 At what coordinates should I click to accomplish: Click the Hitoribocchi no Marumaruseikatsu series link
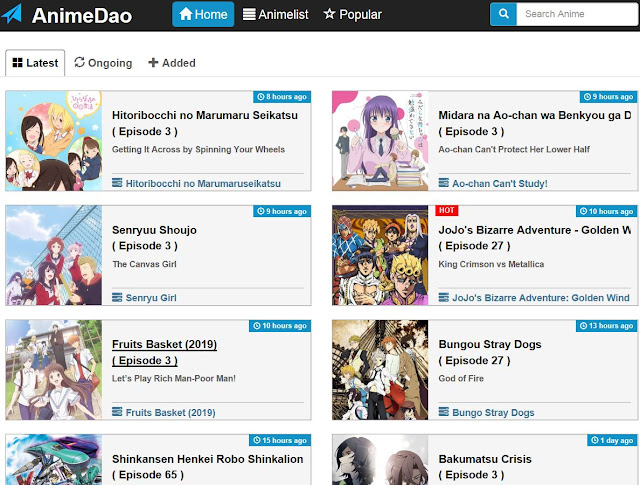pyautogui.click(x=203, y=183)
